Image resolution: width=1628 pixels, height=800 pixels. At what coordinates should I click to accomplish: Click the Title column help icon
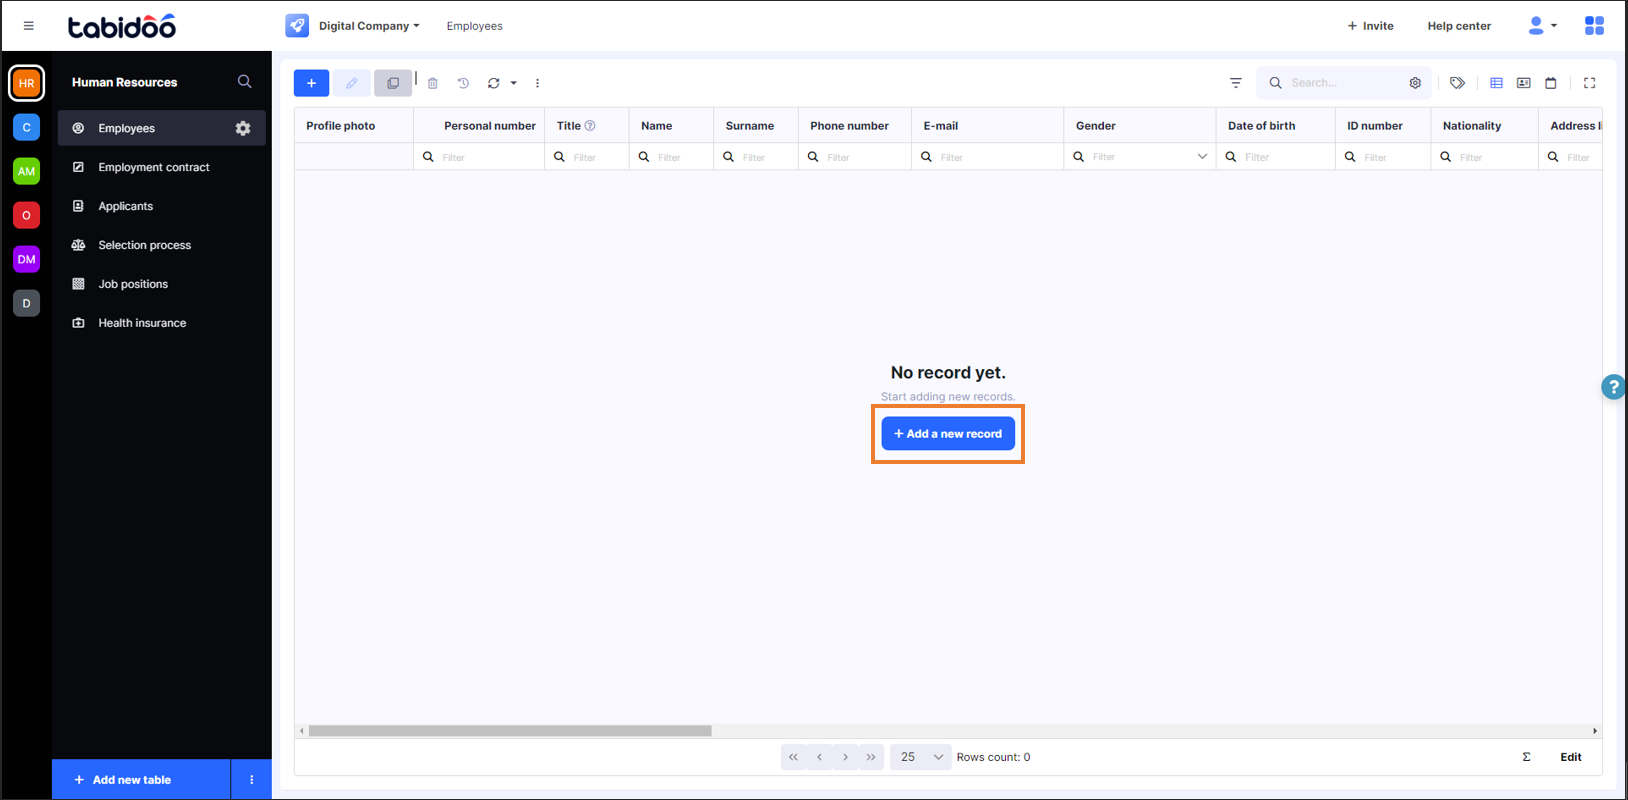click(x=590, y=126)
